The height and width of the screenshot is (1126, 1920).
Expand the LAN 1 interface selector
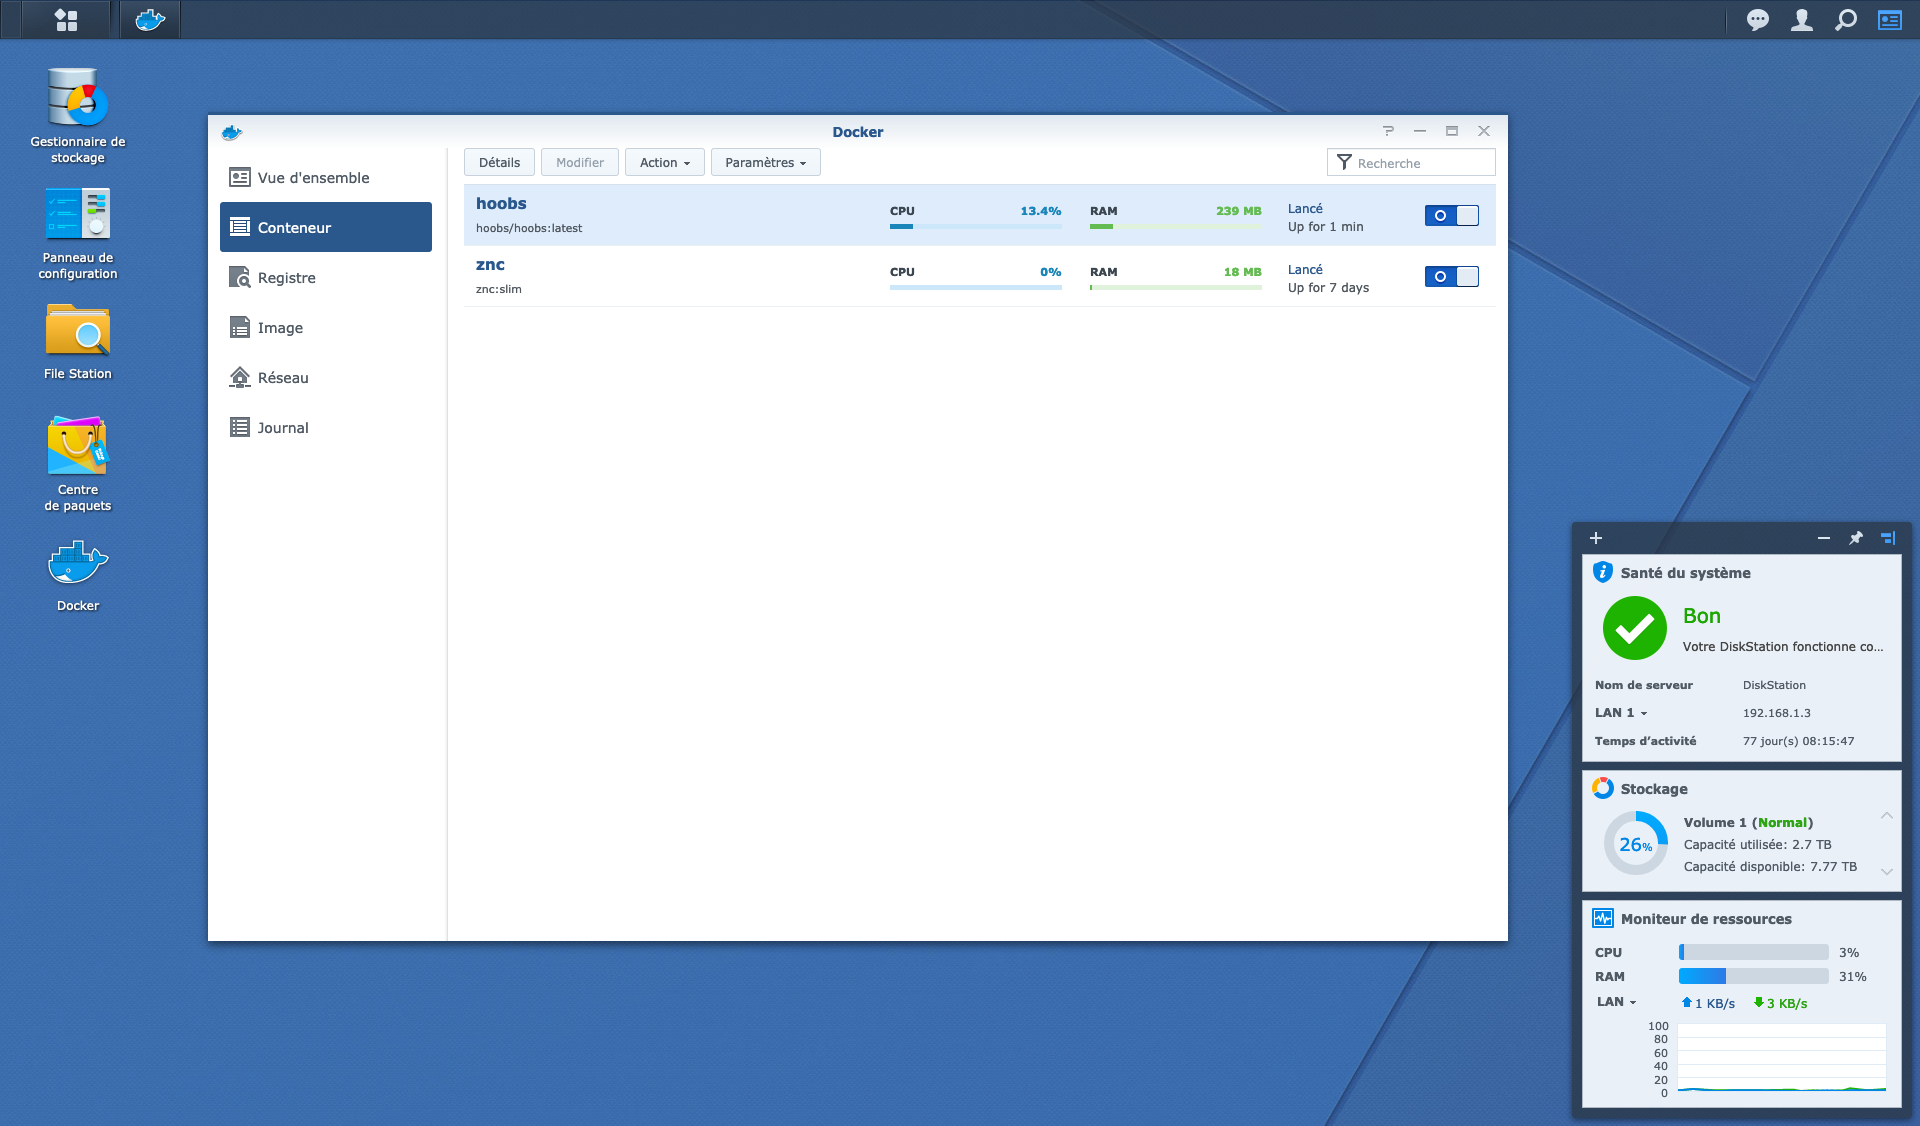1621,713
